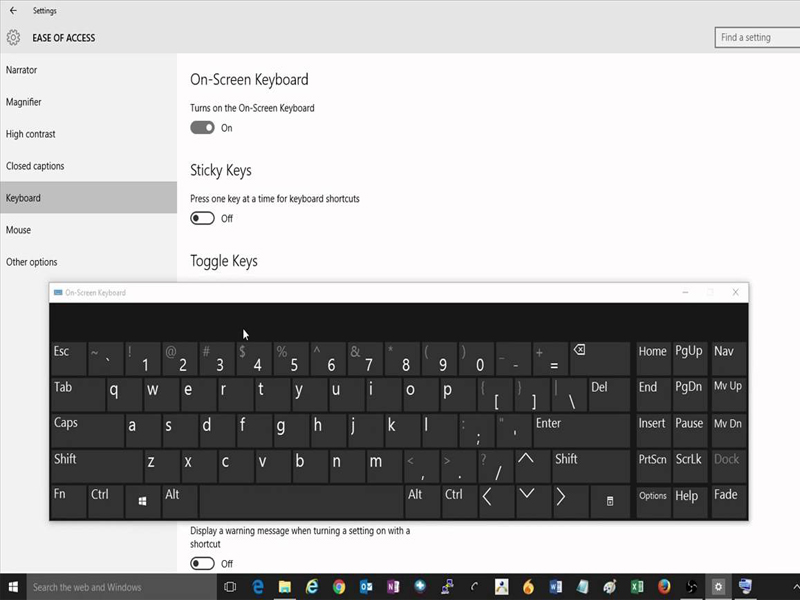Viewport: 800px width, 600px height.
Task: Open OneNote from the taskbar
Action: point(393,585)
